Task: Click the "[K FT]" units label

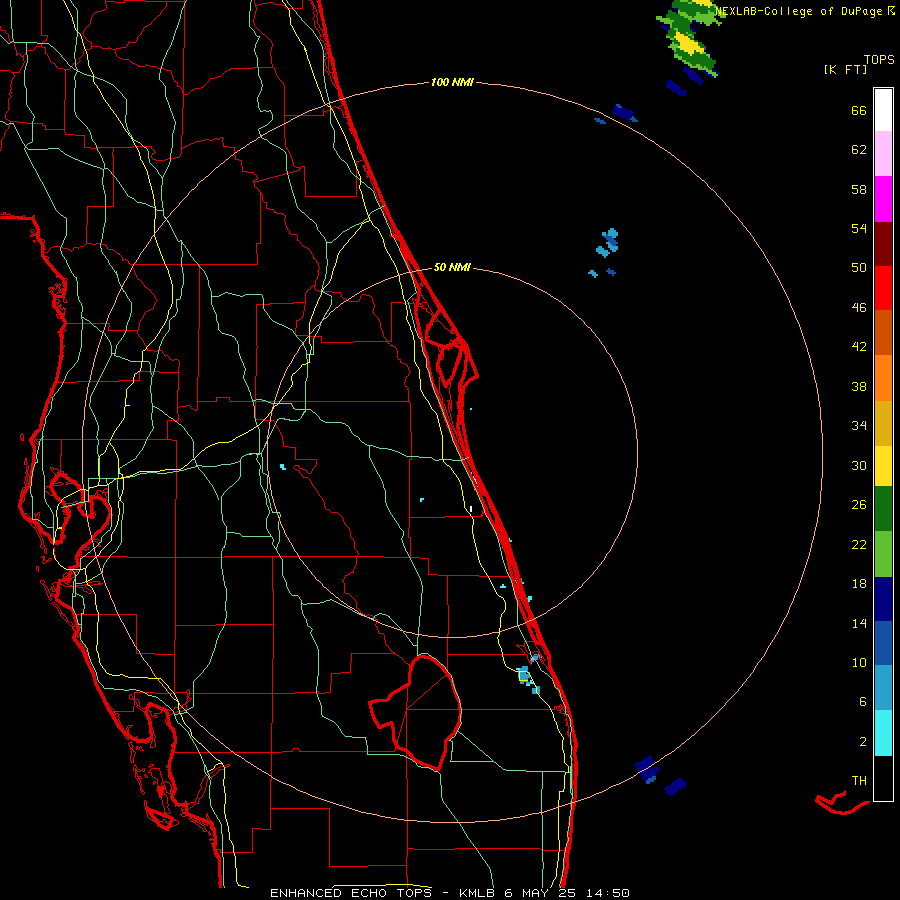Action: 845,69
